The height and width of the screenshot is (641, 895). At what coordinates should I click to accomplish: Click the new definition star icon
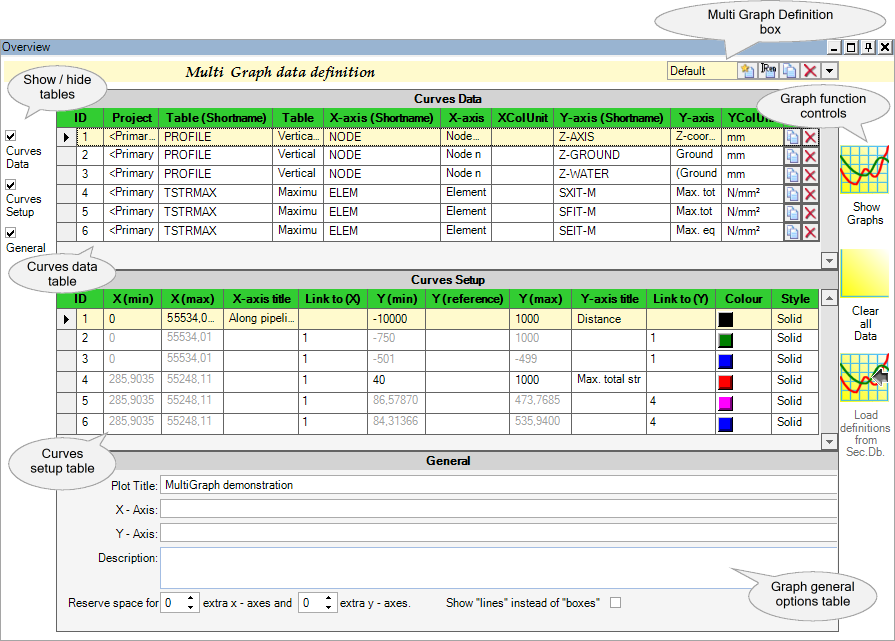747,71
